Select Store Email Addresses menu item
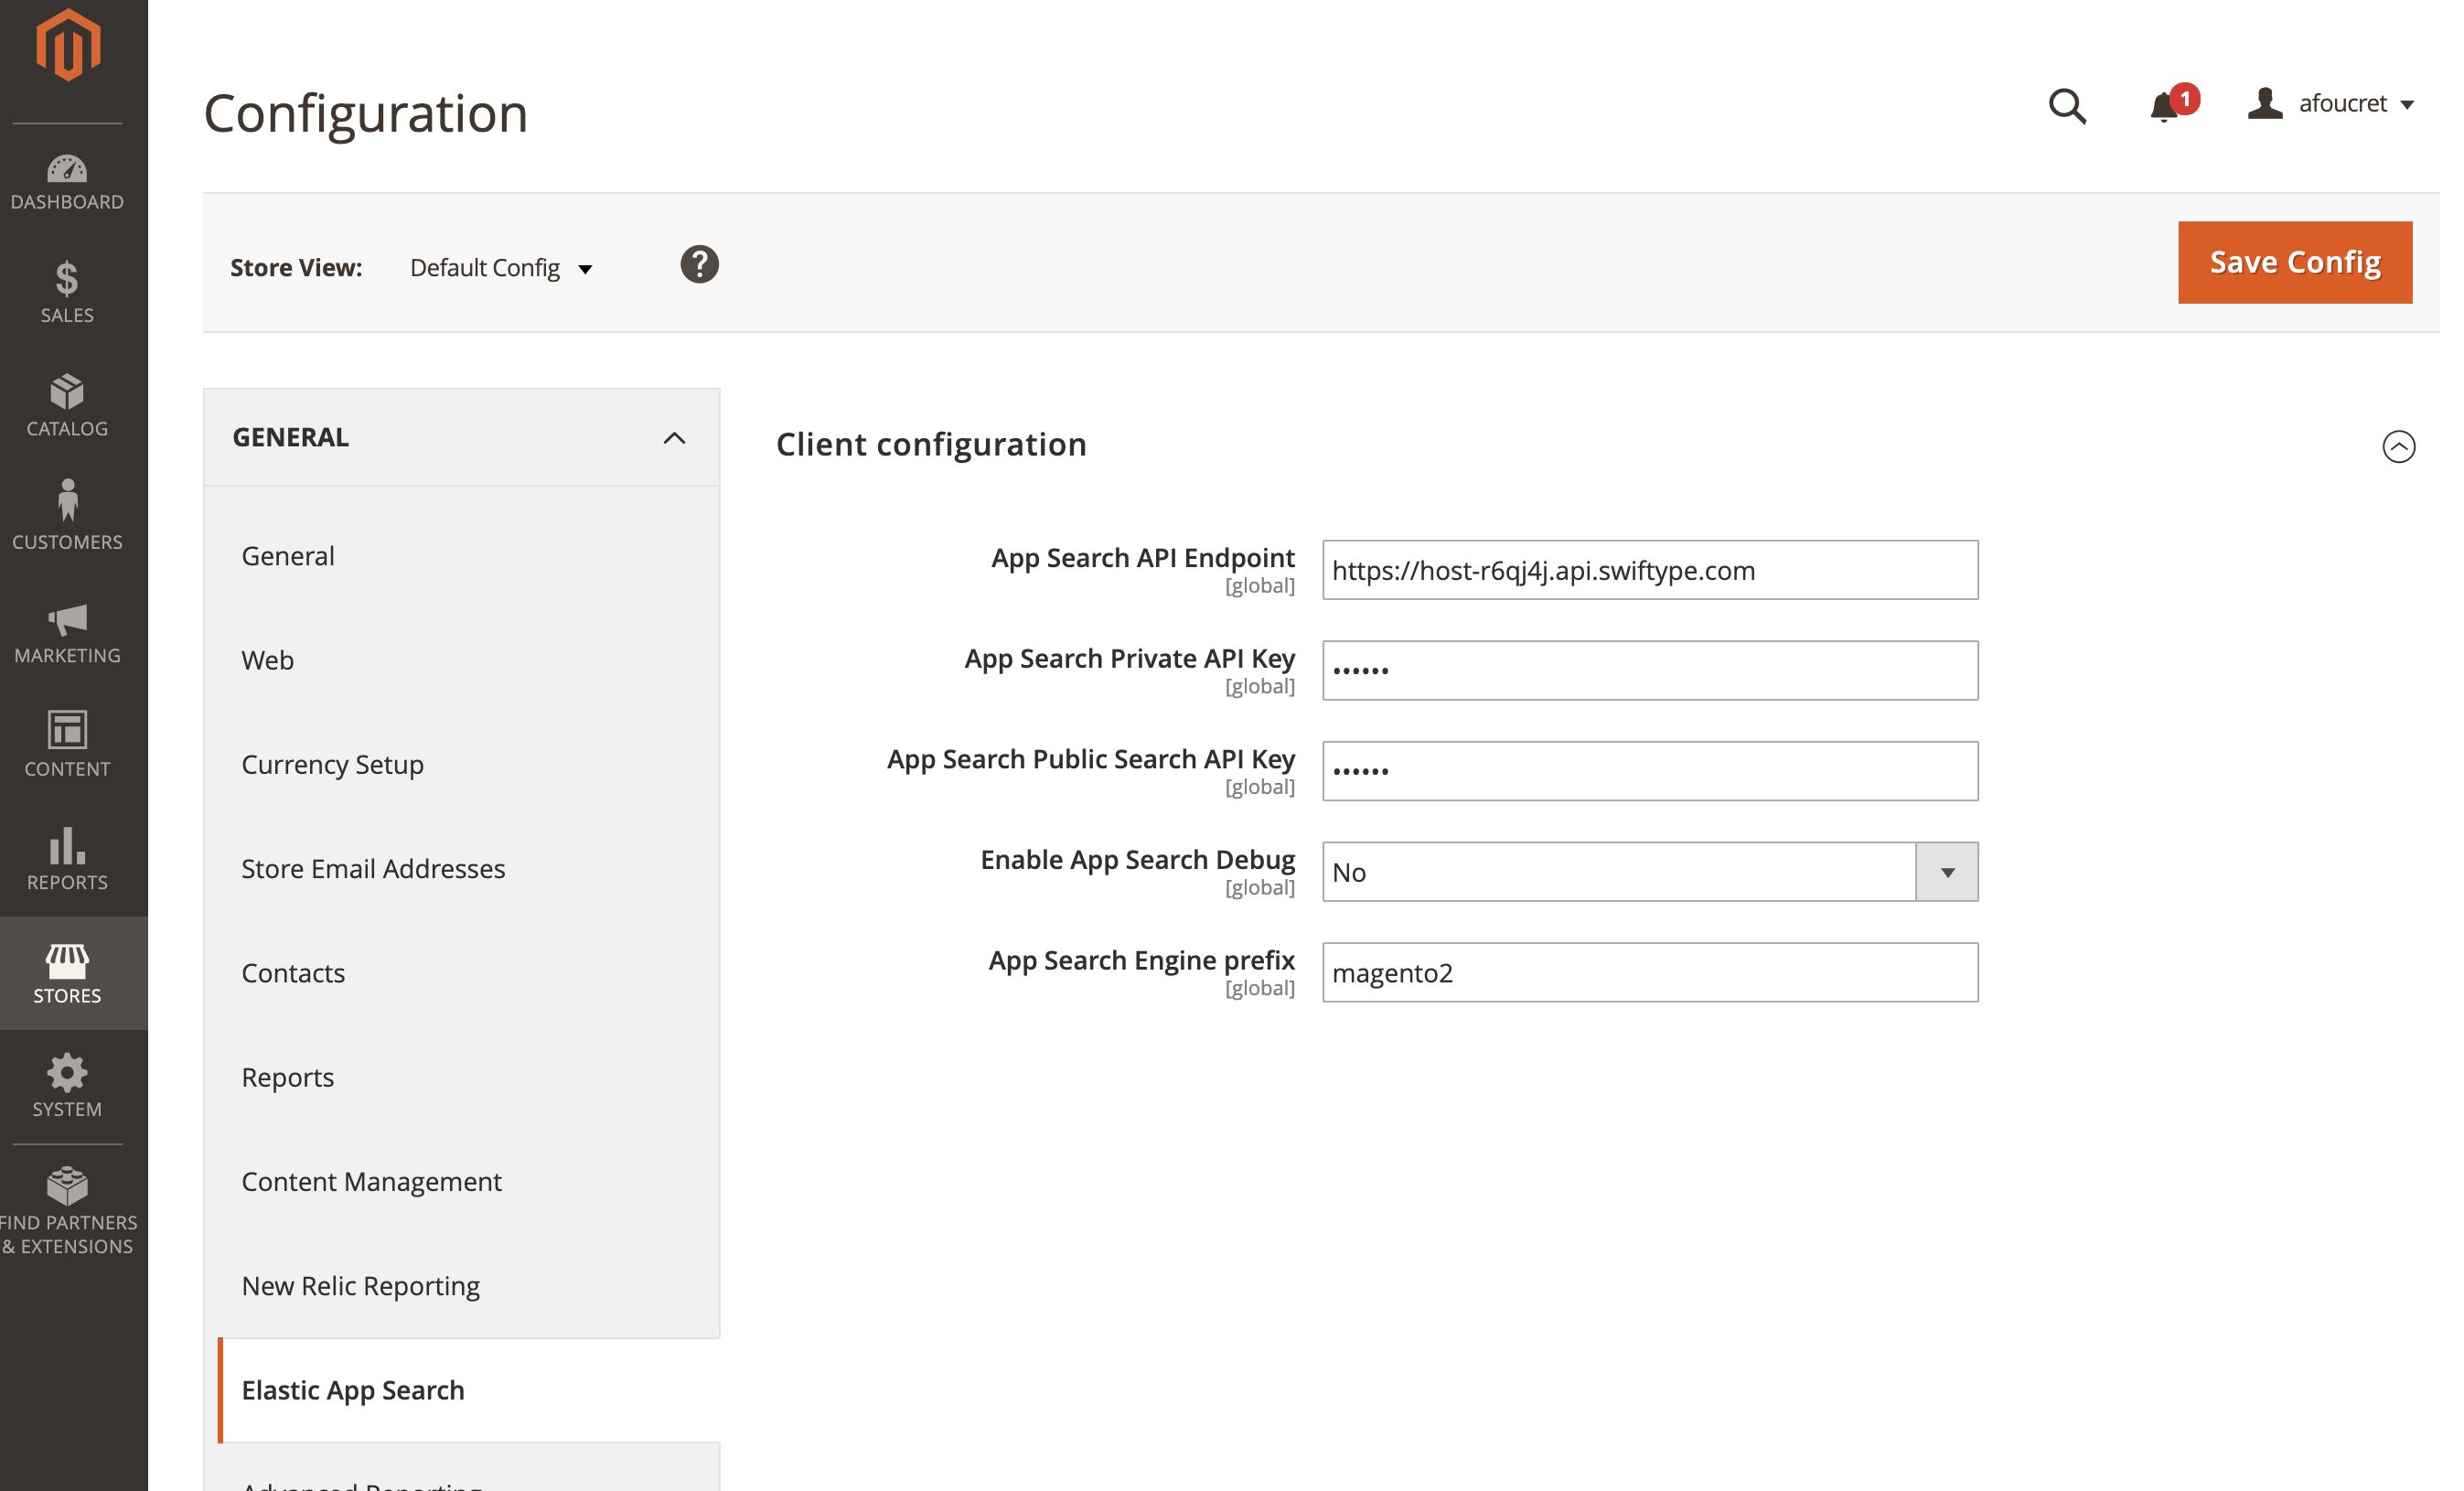Viewport: 2464px width, 1491px height. point(373,868)
